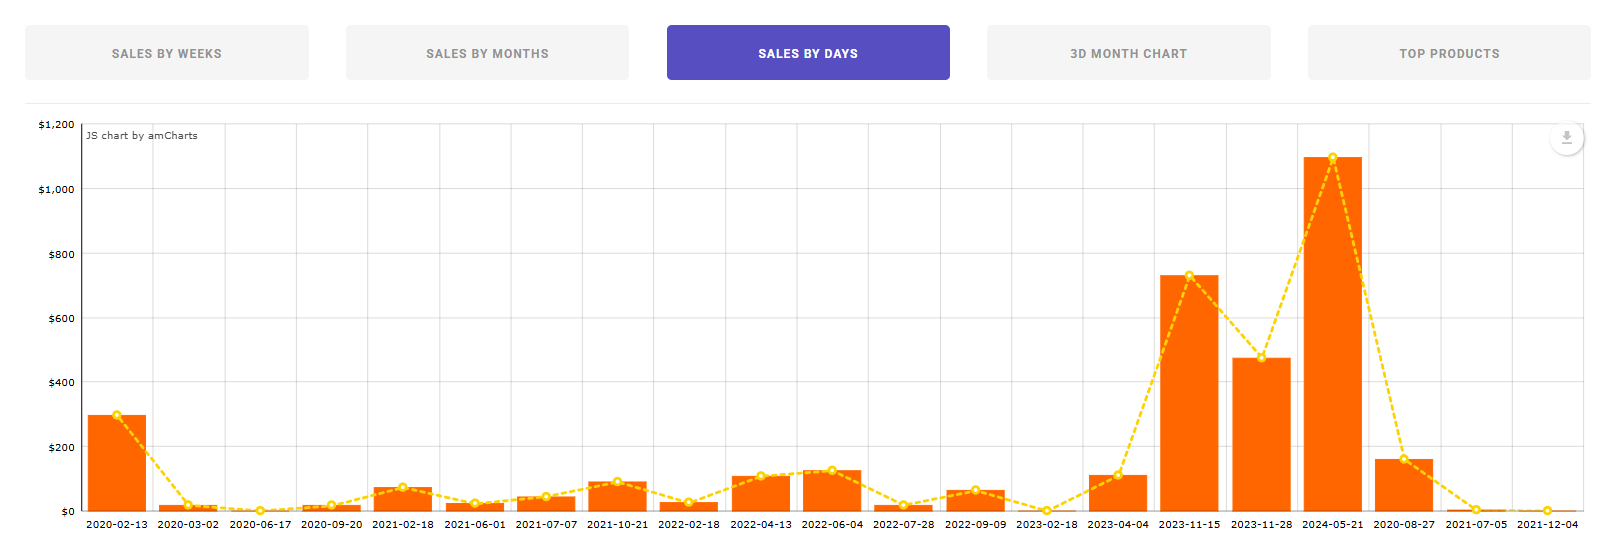Select the orange bar for 2023-11-28

[x=1261, y=434]
